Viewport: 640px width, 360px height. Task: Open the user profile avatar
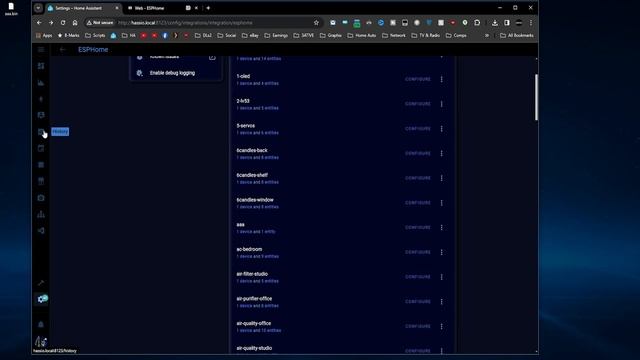click(x=41, y=341)
